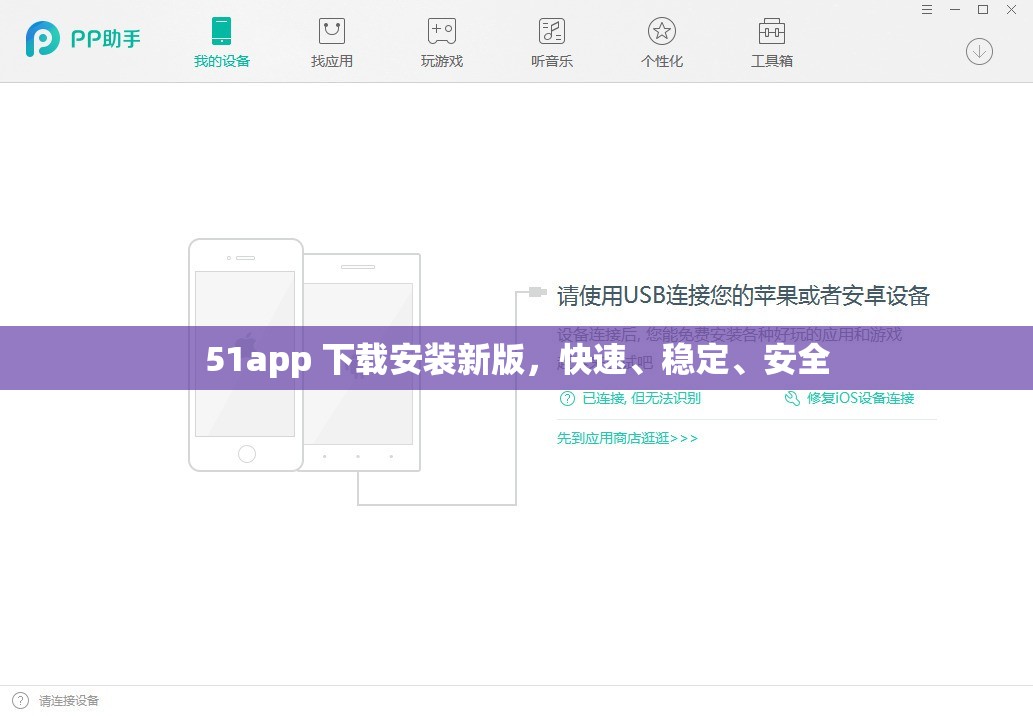Minimize the PP助手 window
The width and height of the screenshot is (1033, 716).
[x=955, y=10]
